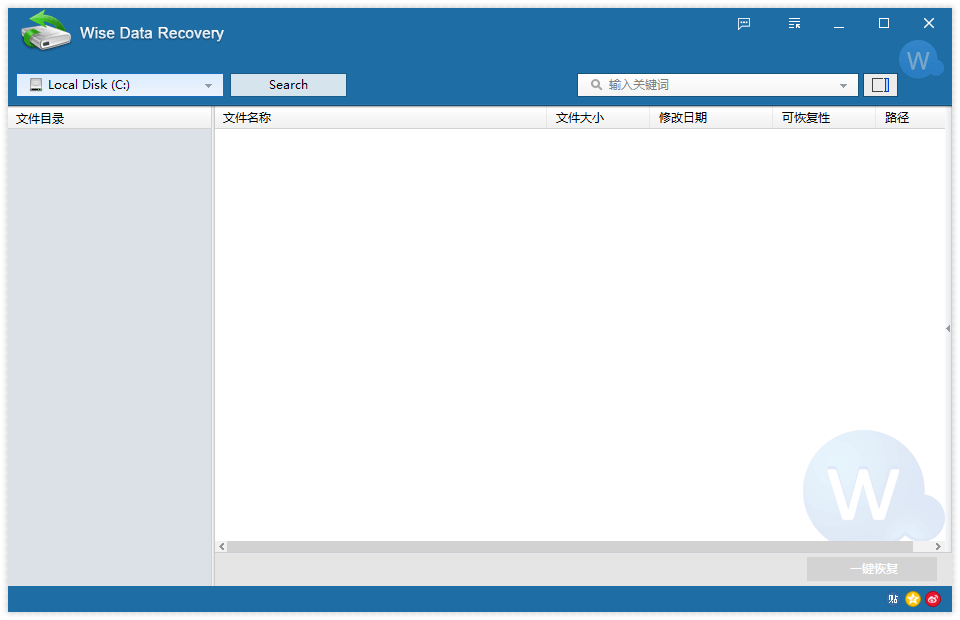This screenshot has width=960, height=620.
Task: Click the horizontal scrollbar left arrow
Action: click(x=222, y=547)
